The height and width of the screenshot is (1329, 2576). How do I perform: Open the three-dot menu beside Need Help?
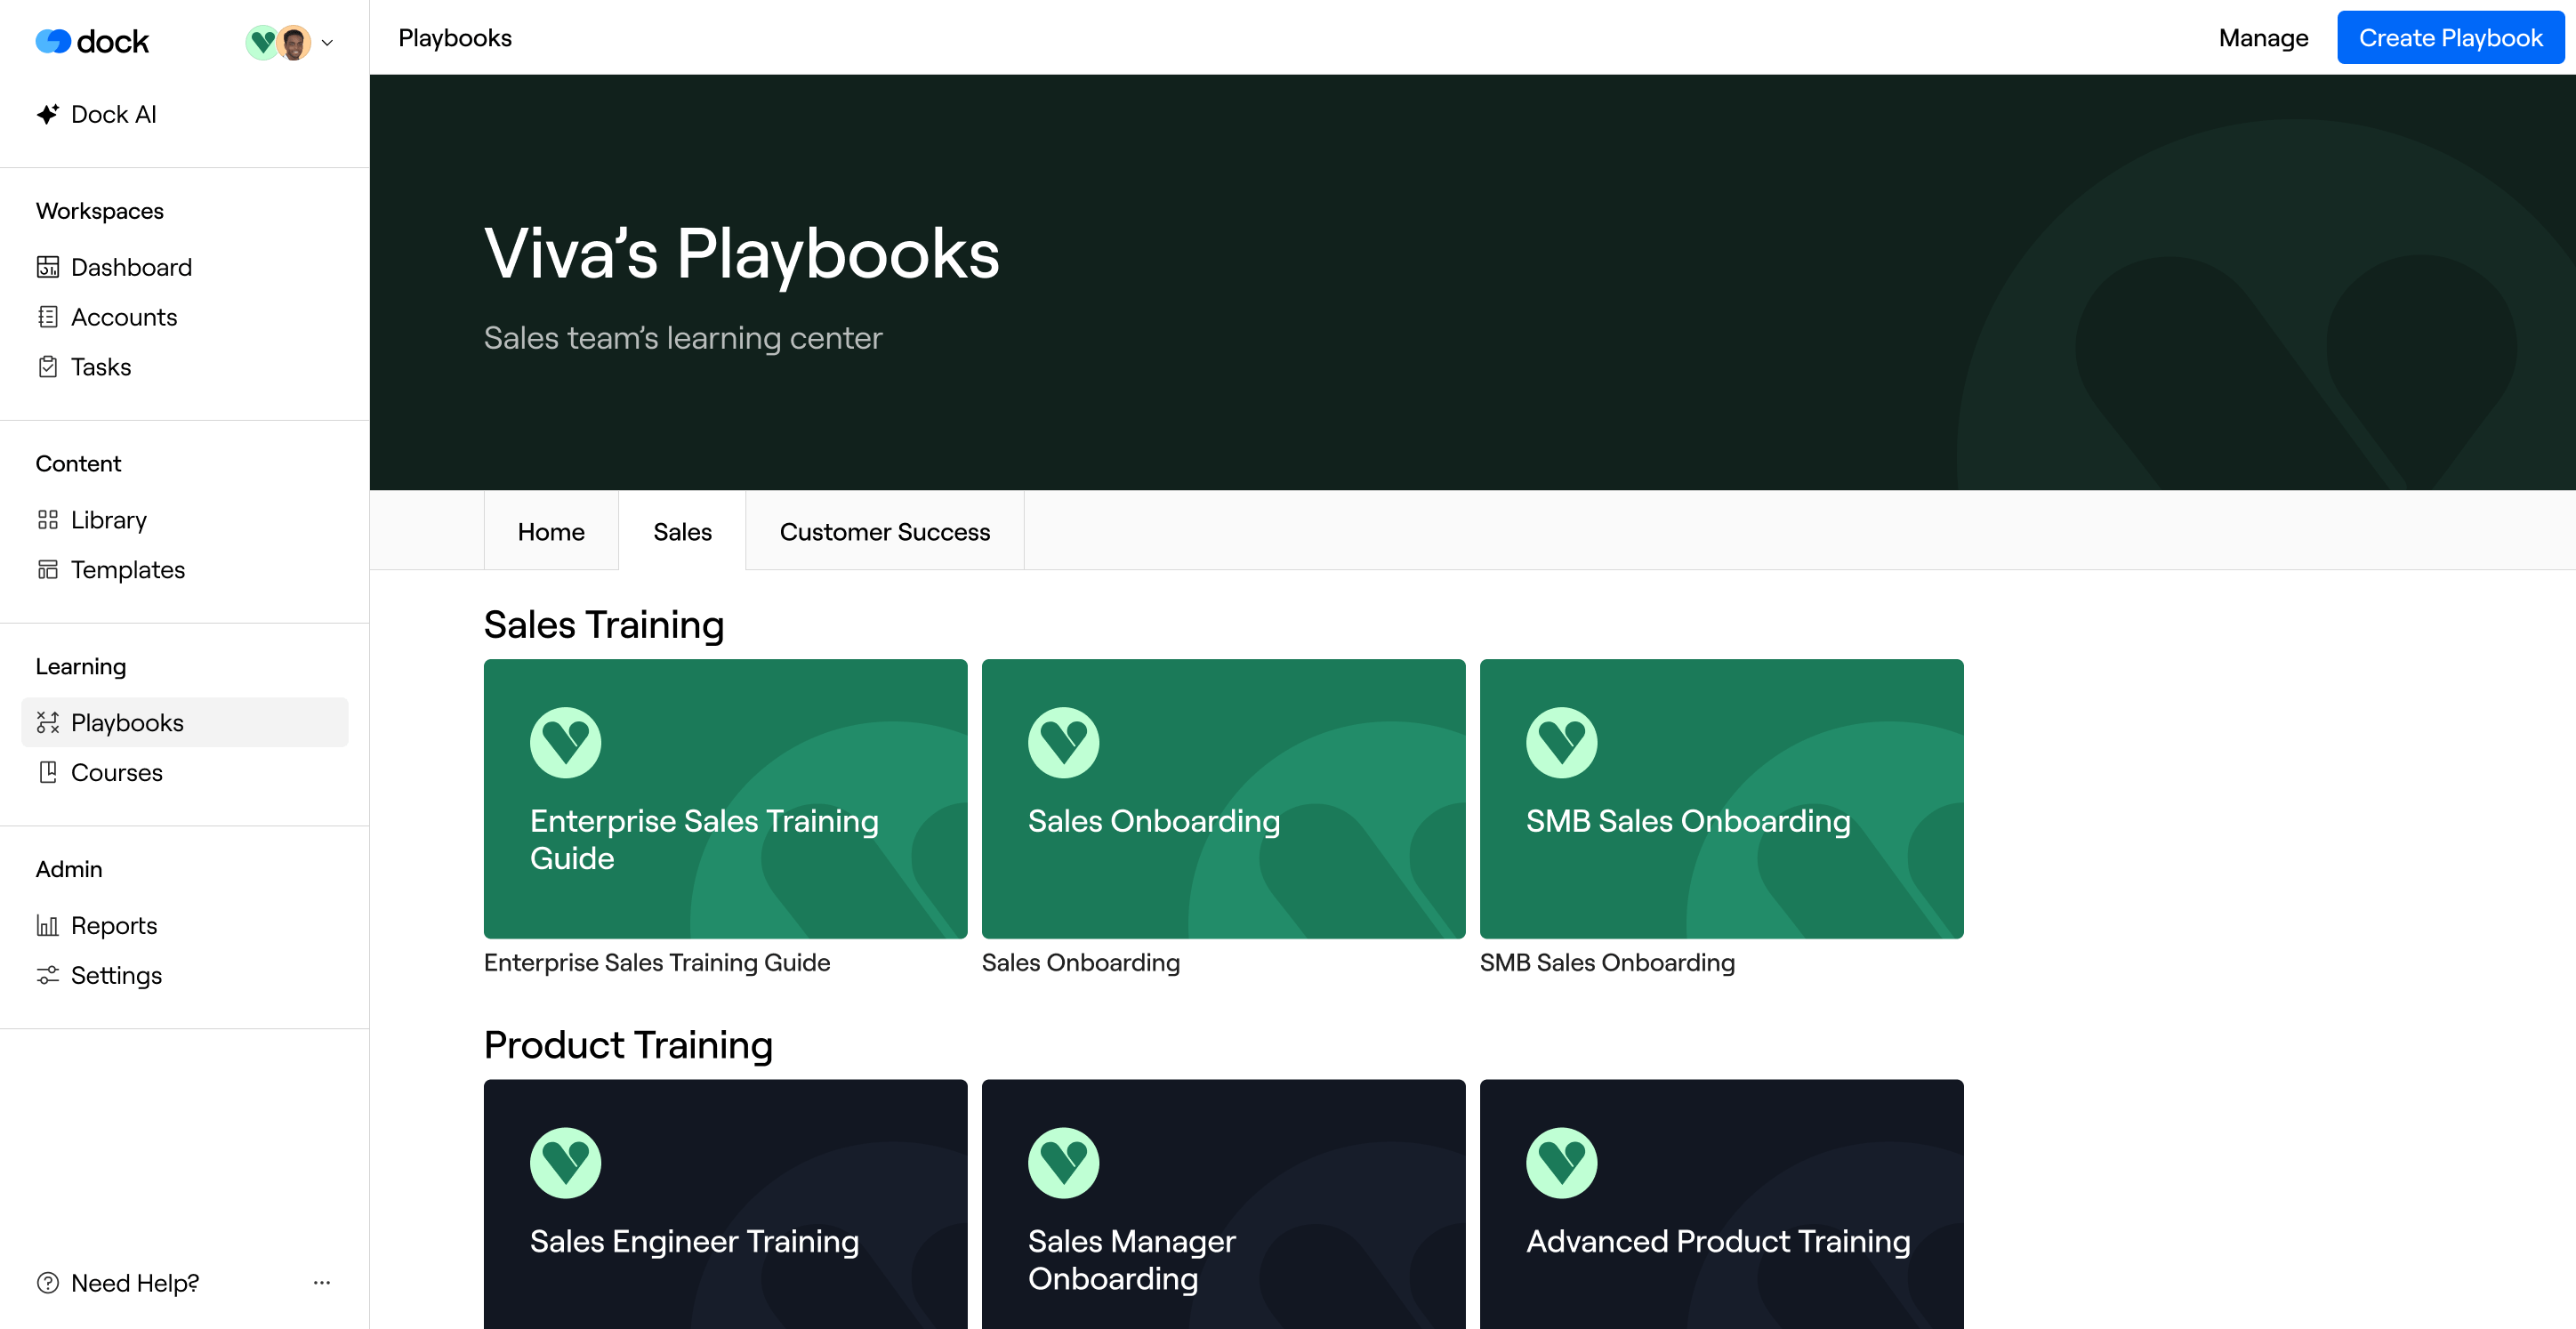point(322,1283)
